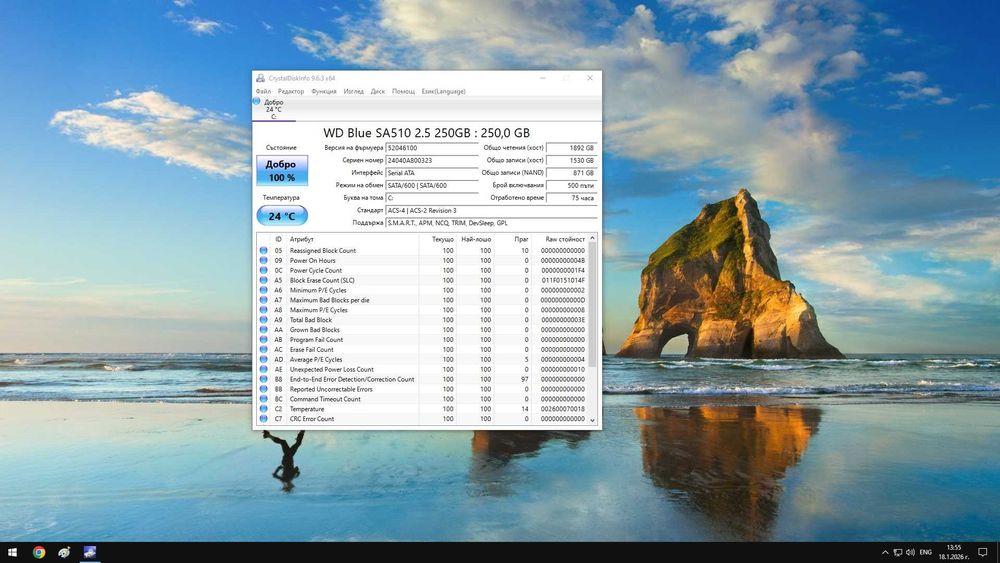Click the status orb beside Average P/E Cycles
Image resolution: width=1000 pixels, height=563 pixels.
tap(263, 359)
